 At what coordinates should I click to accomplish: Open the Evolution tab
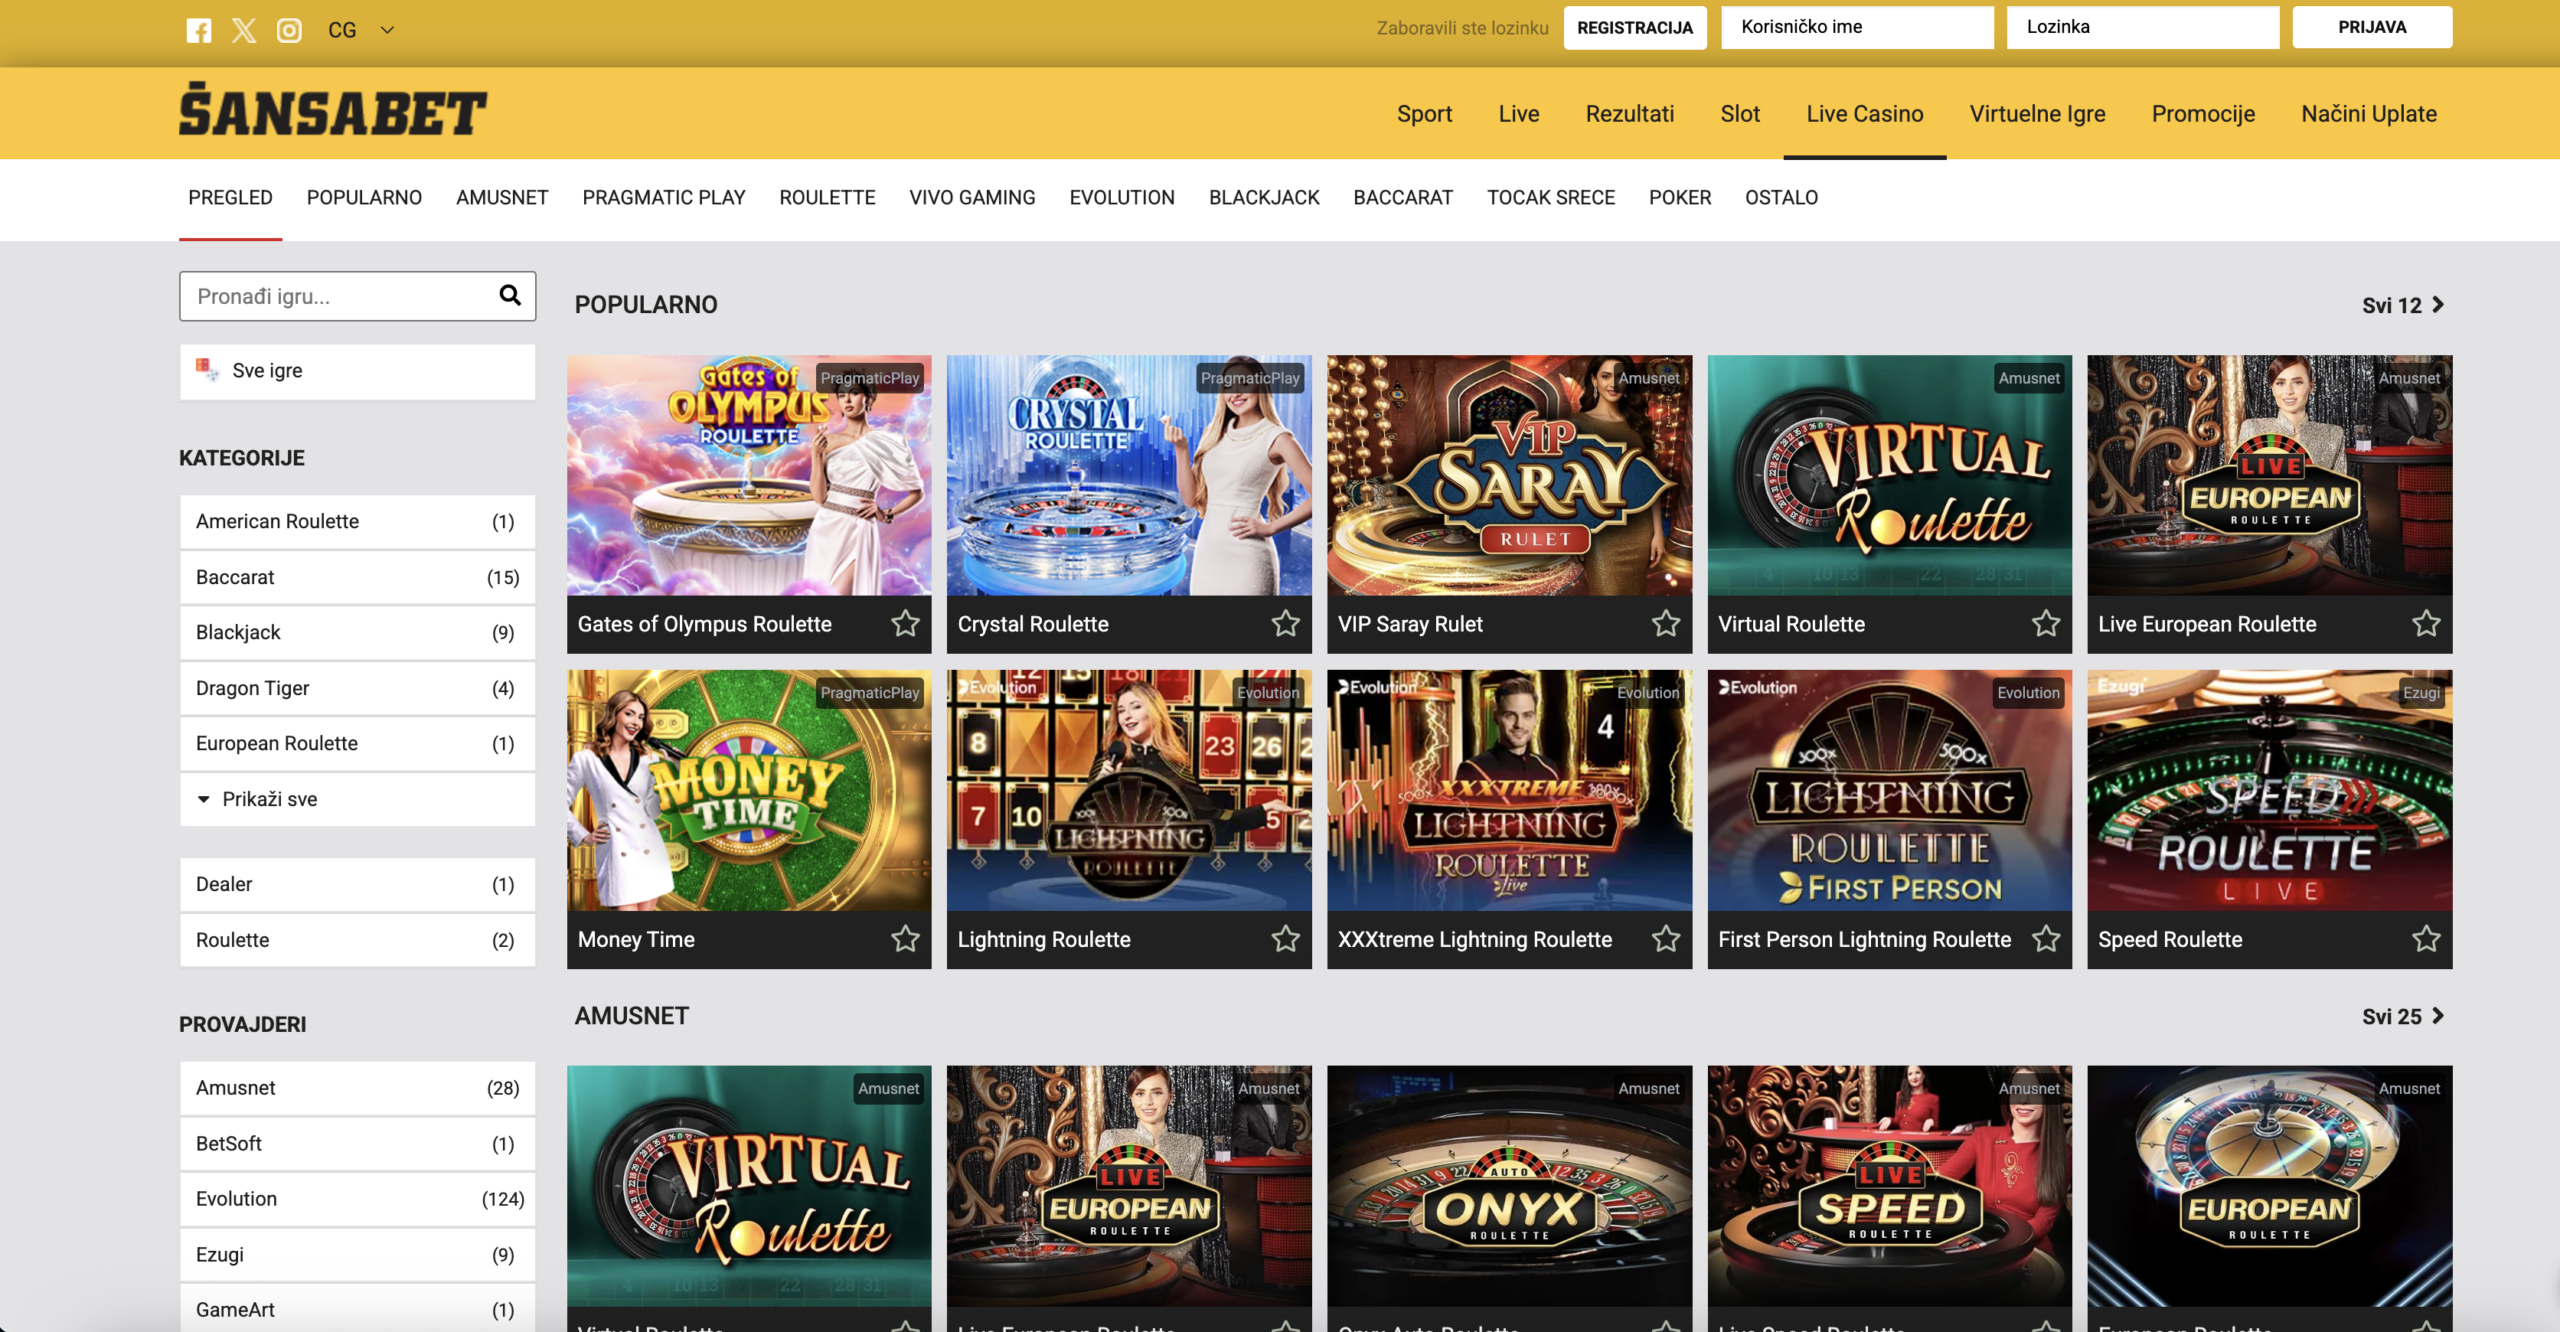(1122, 198)
